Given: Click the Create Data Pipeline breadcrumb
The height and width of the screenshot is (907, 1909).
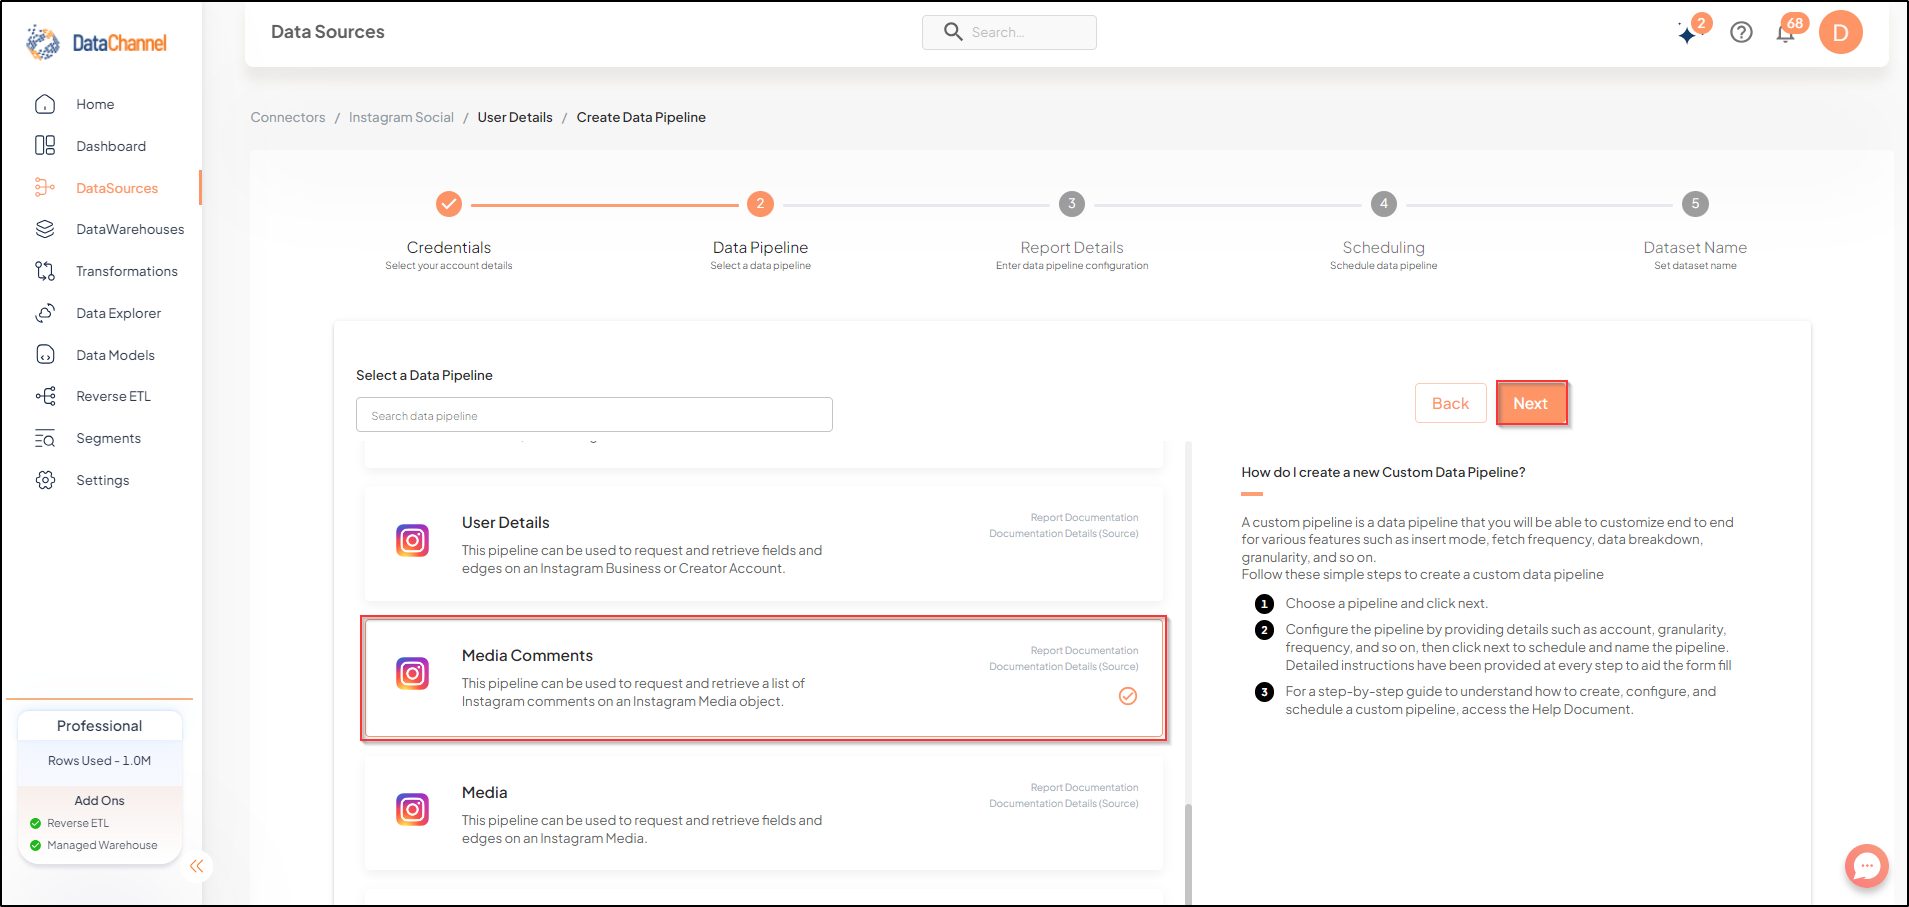Looking at the screenshot, I should click(x=641, y=117).
